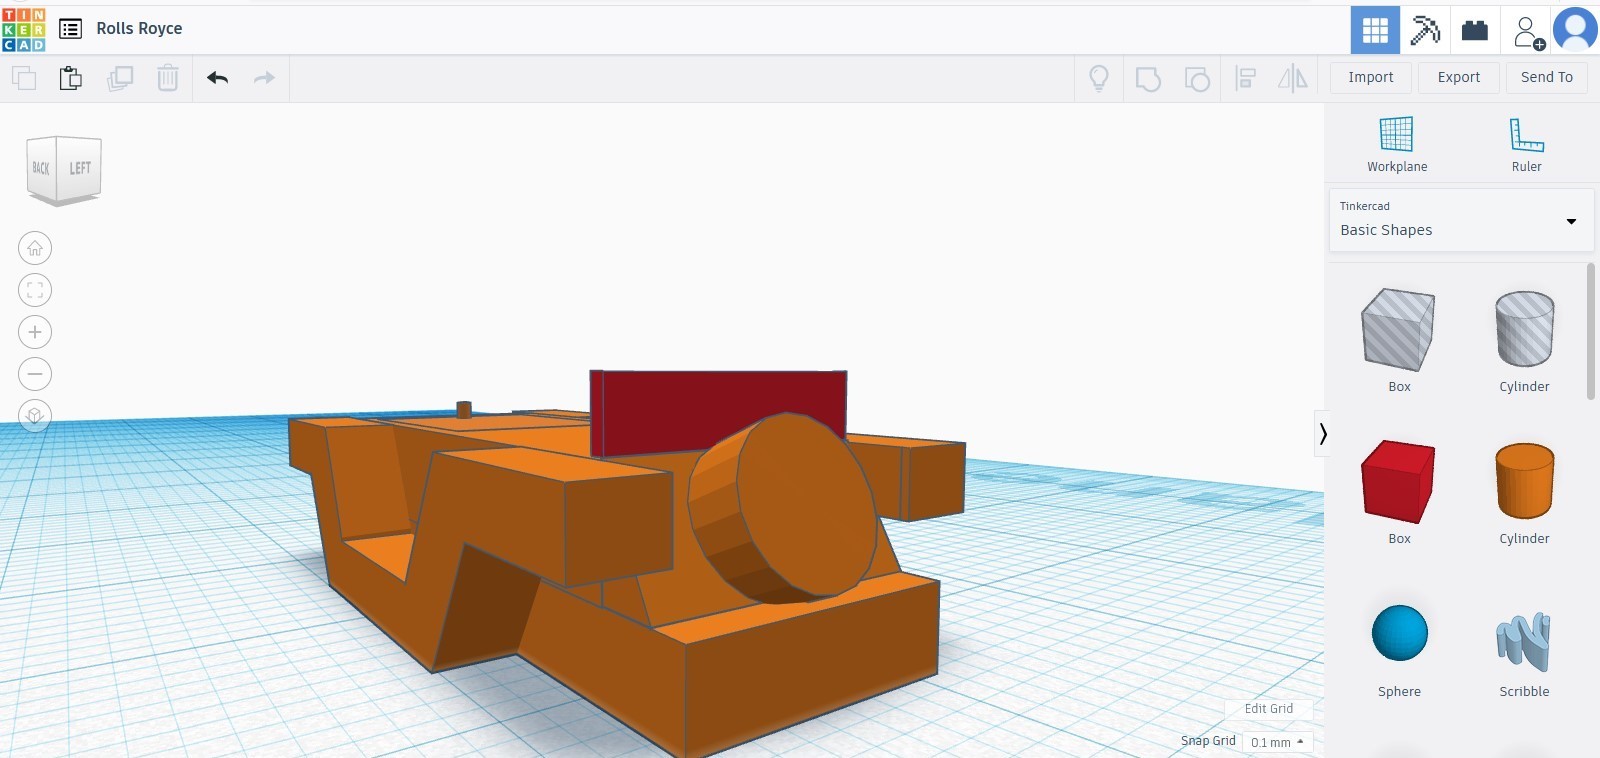Invite a collaborator with add-person icon
Image resolution: width=1600 pixels, height=758 pixels.
1528,32
